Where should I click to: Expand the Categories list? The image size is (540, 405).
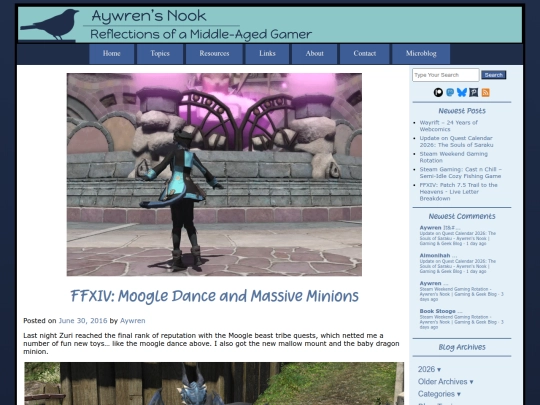click(439, 394)
